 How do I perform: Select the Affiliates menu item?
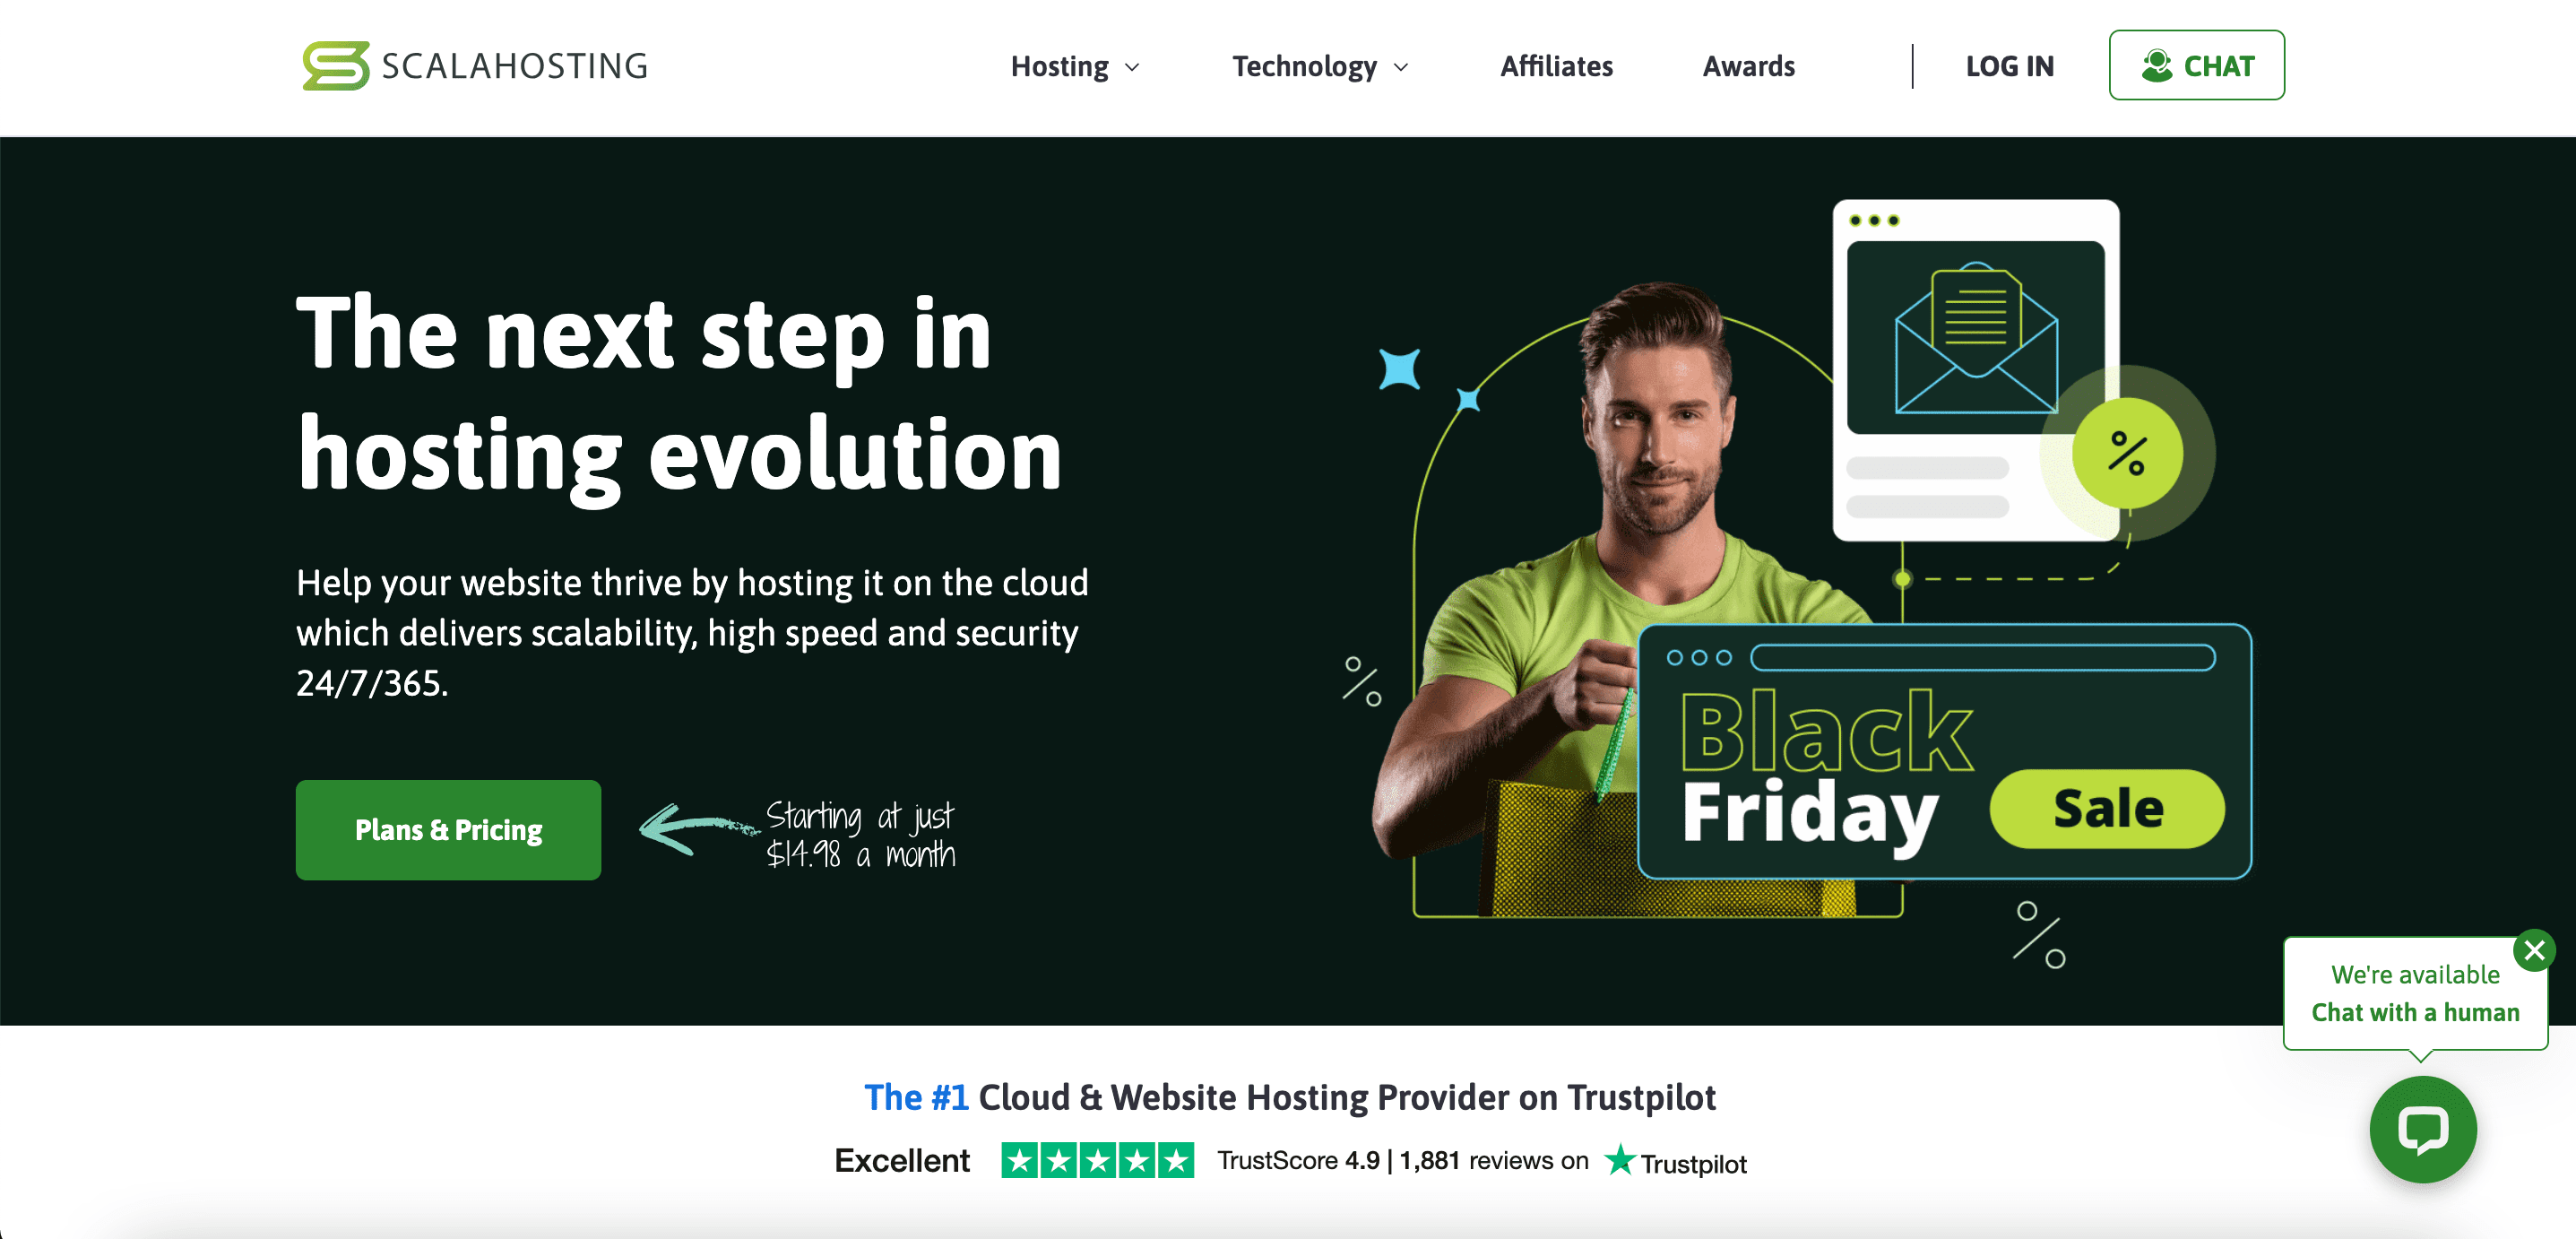tap(1552, 65)
